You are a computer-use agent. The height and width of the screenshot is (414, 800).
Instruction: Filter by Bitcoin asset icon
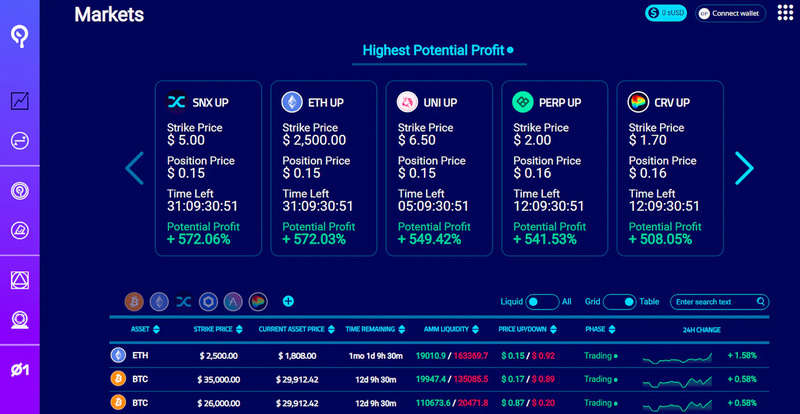click(134, 302)
